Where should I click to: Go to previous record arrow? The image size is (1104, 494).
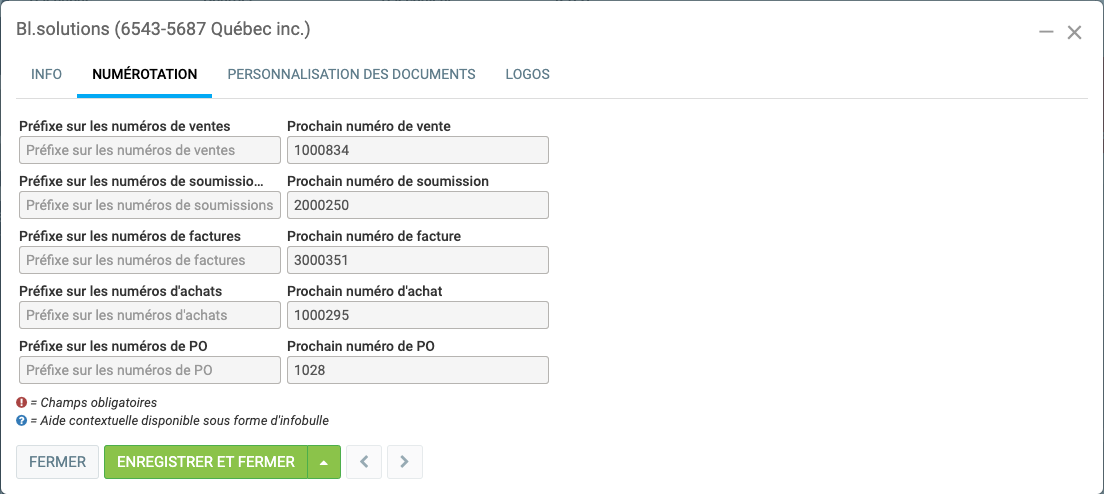pyautogui.click(x=364, y=462)
